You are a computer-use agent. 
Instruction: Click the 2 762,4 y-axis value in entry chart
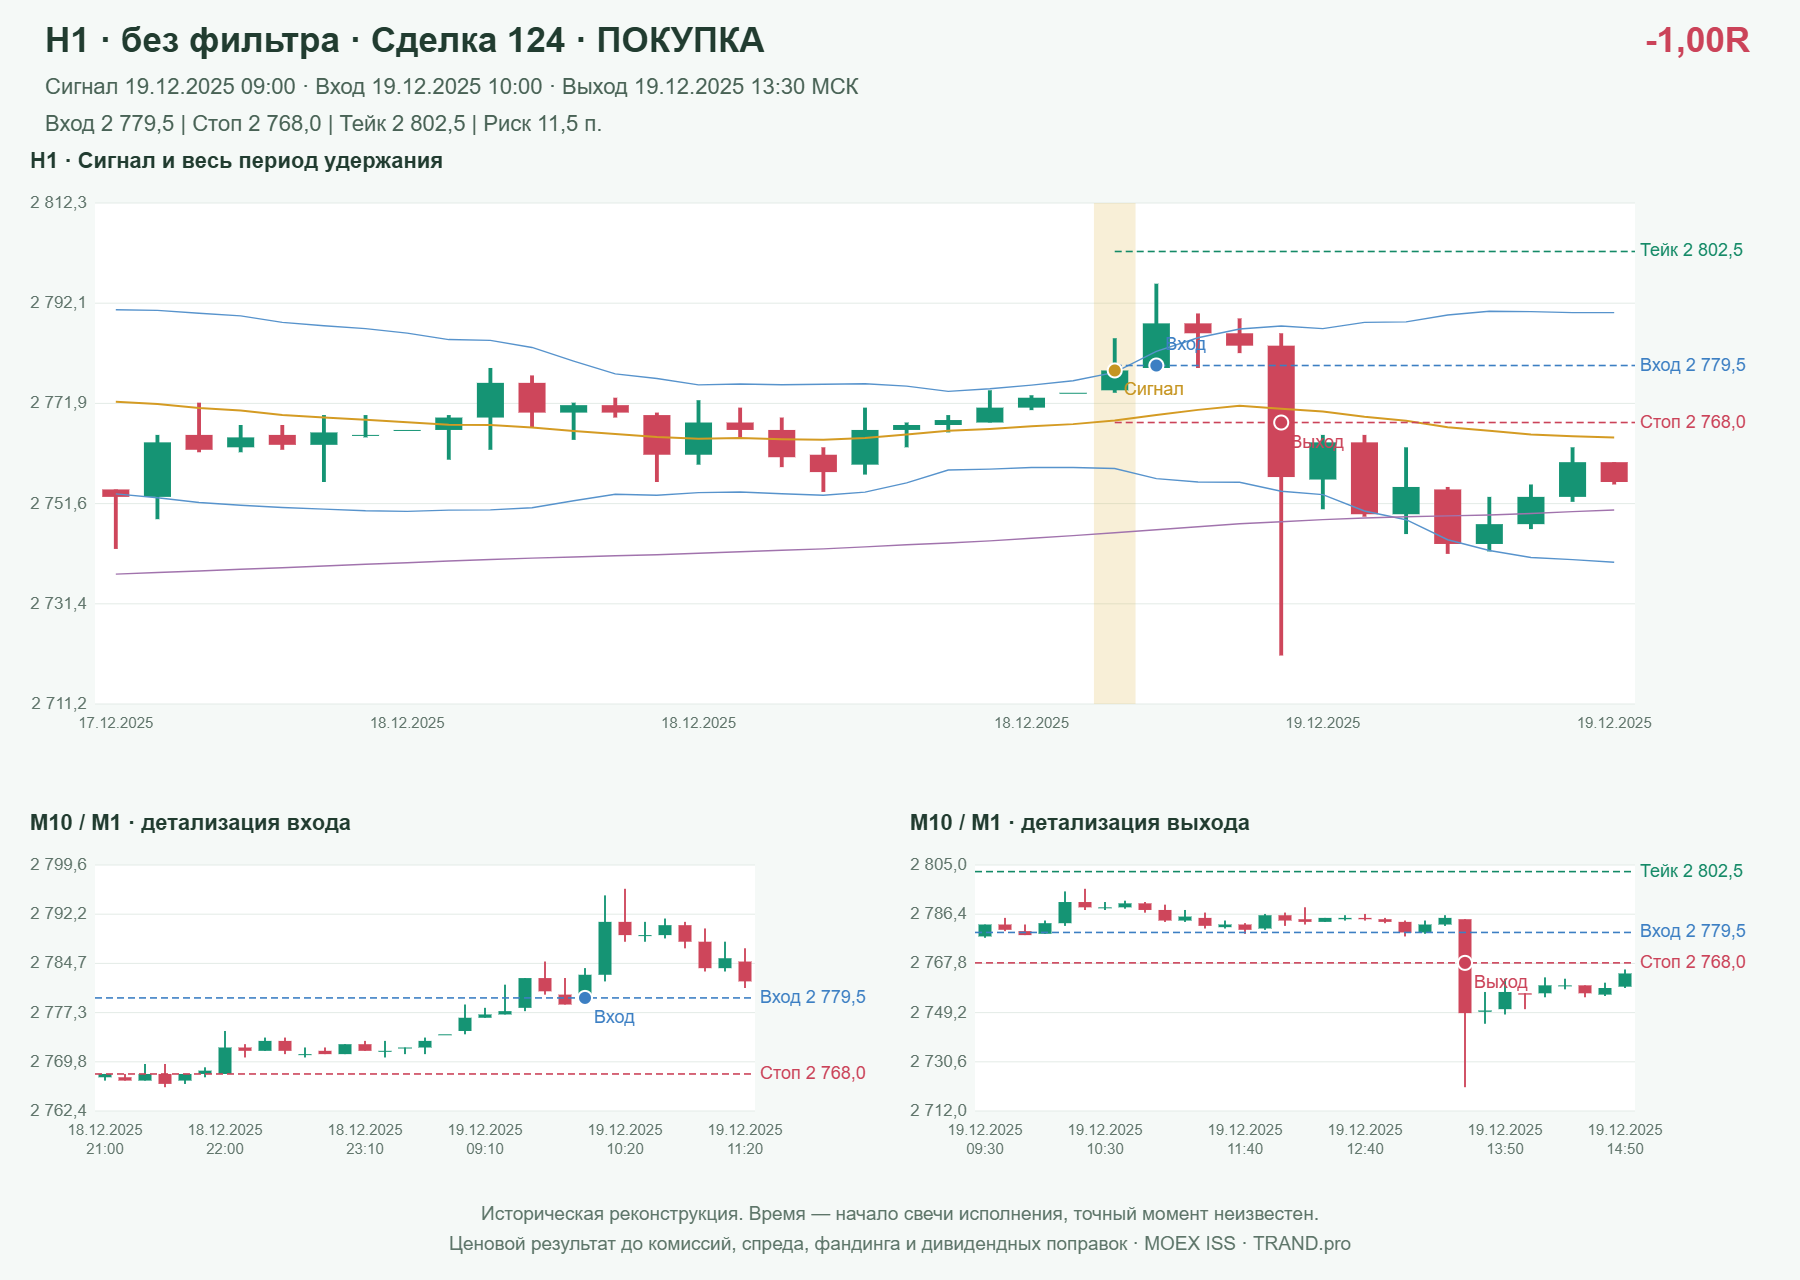(58, 1111)
